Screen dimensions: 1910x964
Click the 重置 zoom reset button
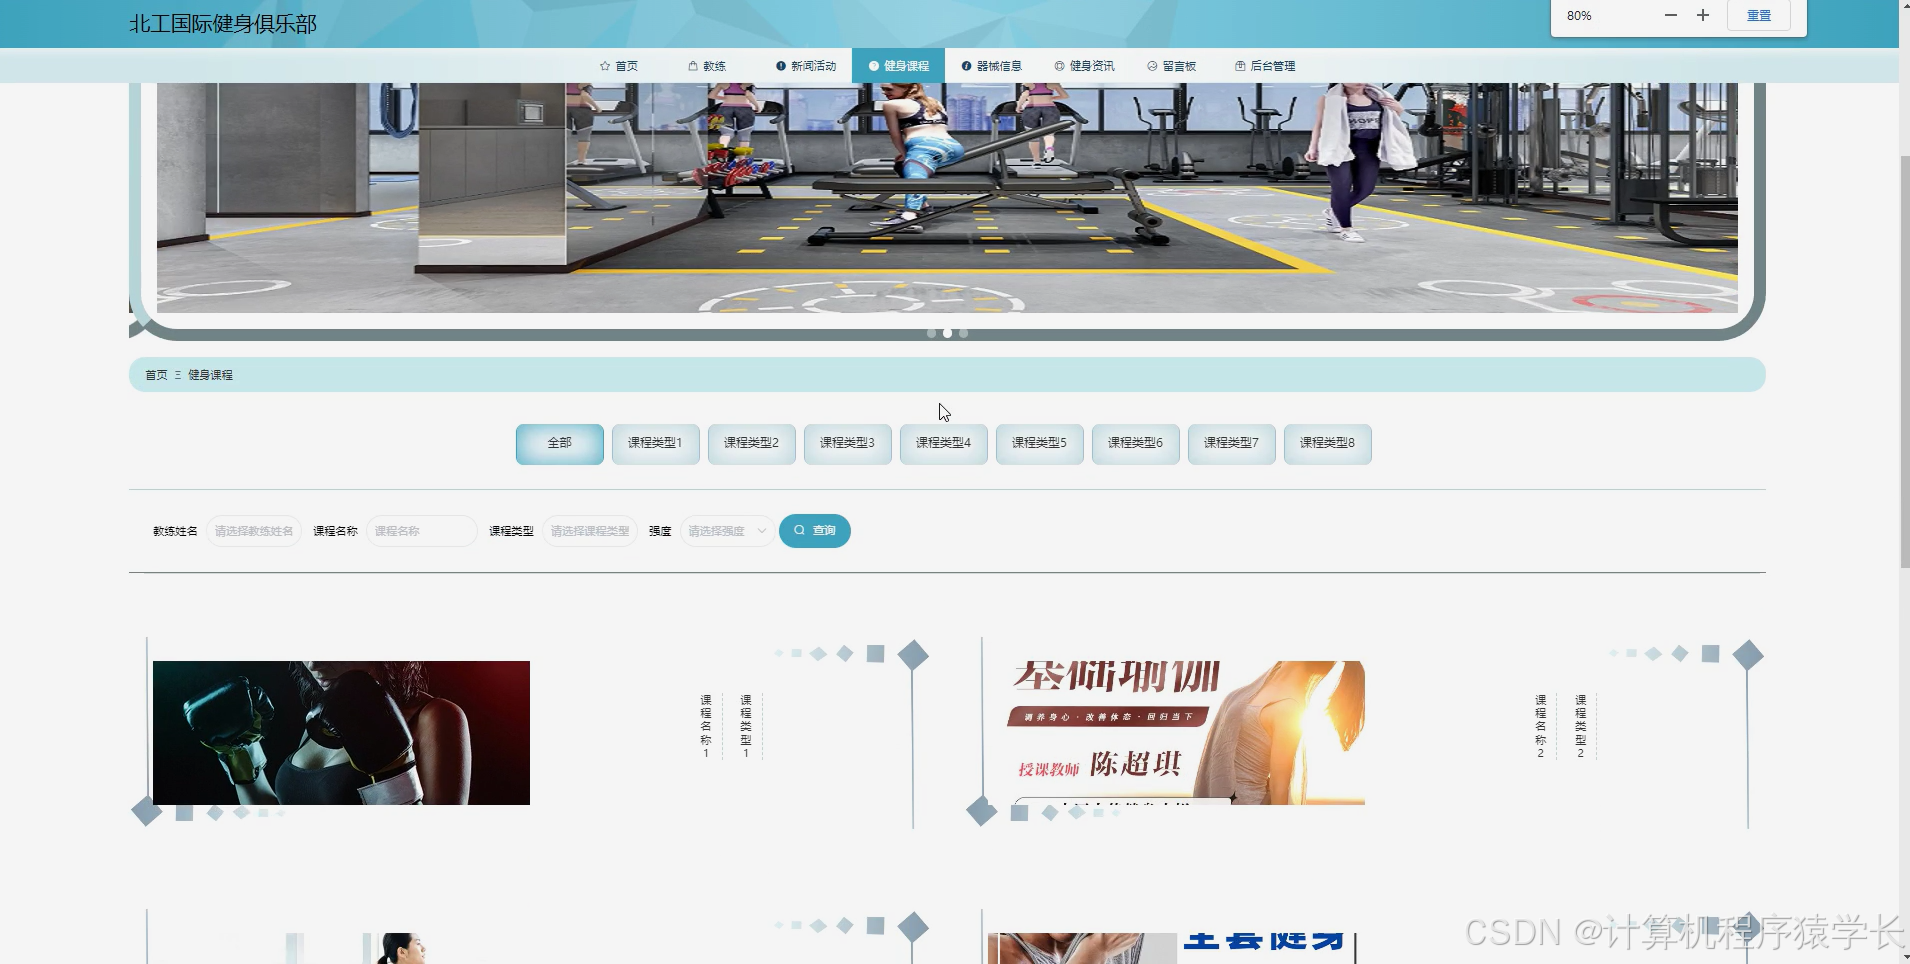tap(1759, 15)
